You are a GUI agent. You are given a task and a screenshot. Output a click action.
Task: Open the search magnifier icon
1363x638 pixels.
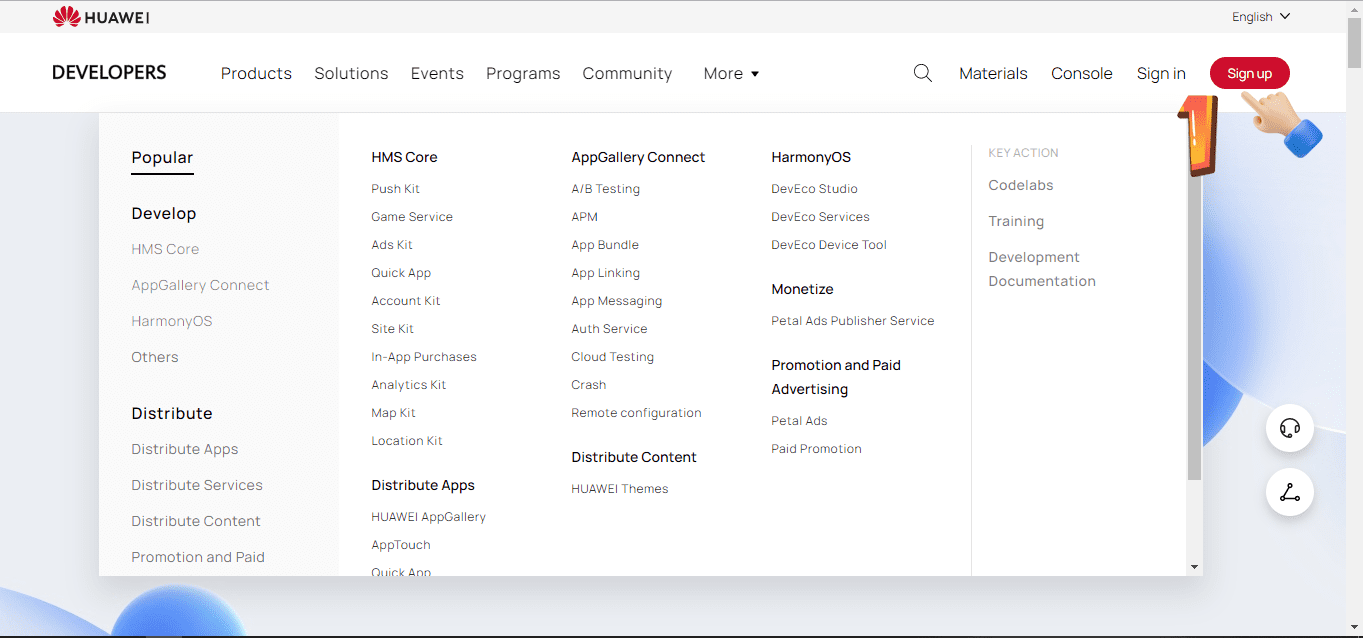(x=923, y=73)
